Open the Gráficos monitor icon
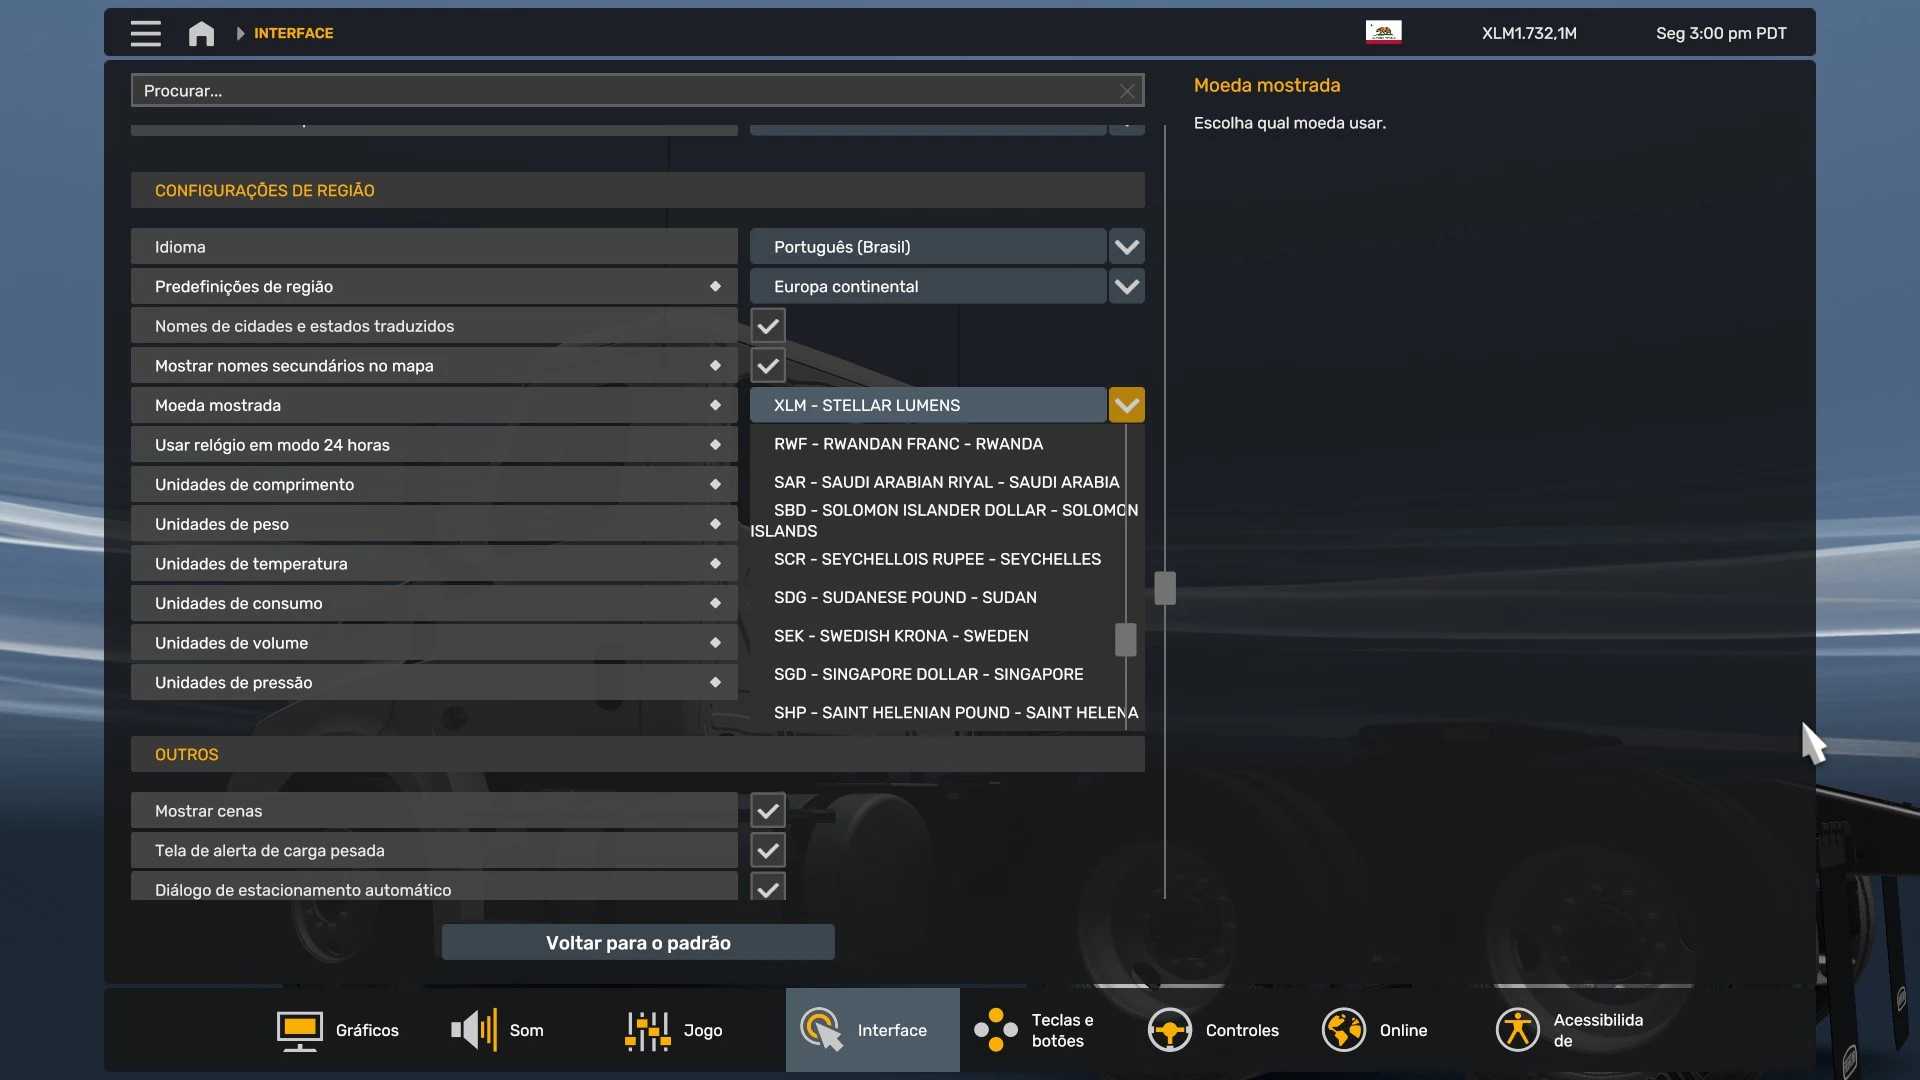This screenshot has height=1080, width=1920. click(x=299, y=1030)
